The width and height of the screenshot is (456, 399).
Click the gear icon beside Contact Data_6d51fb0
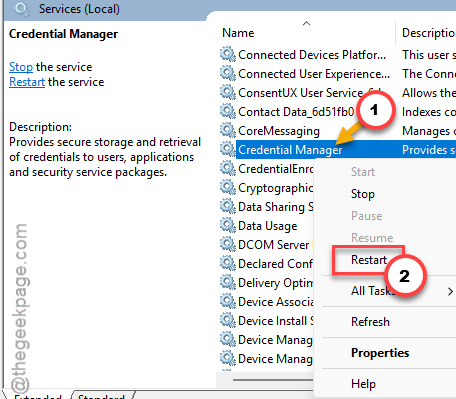coord(228,111)
